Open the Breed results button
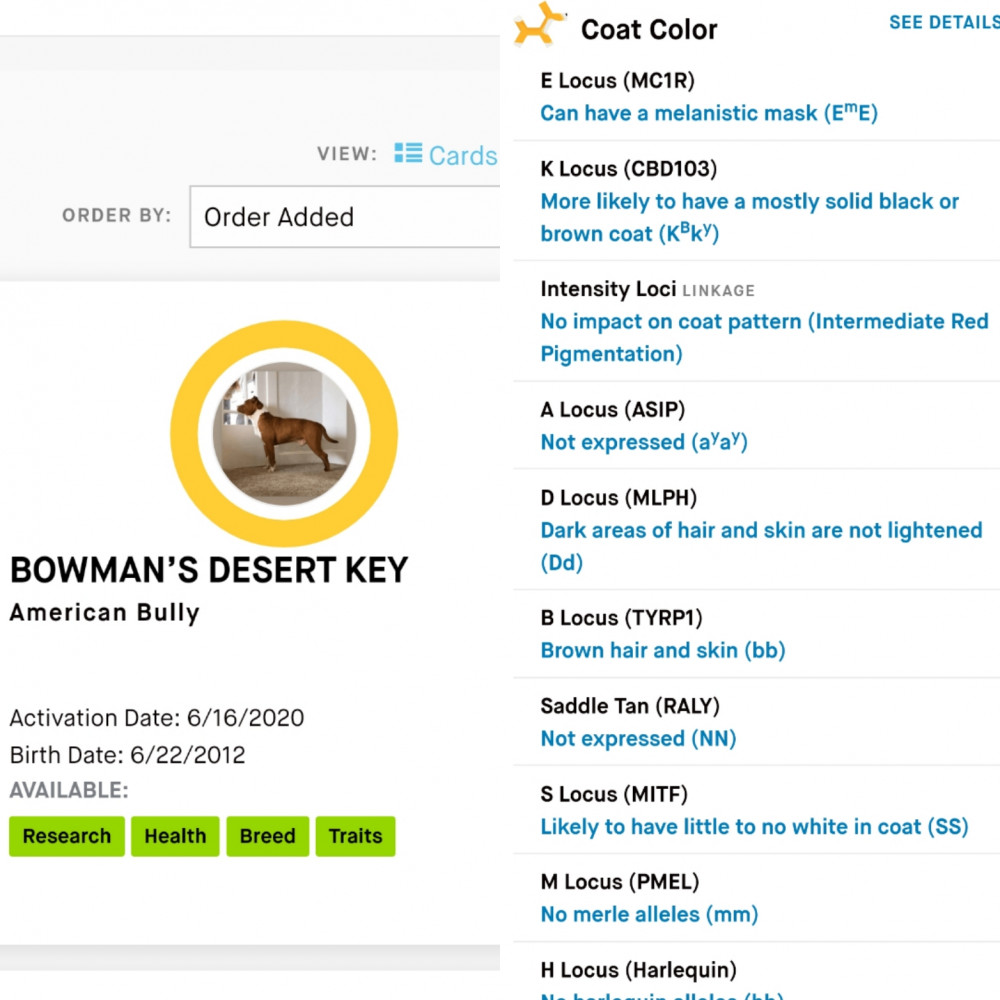Image resolution: width=1000 pixels, height=1000 pixels. (x=268, y=836)
